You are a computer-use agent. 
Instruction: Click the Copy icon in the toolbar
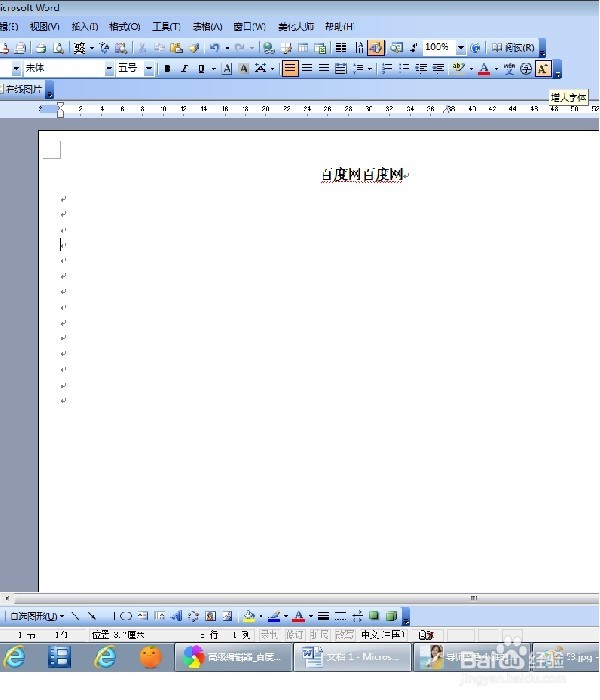159,47
